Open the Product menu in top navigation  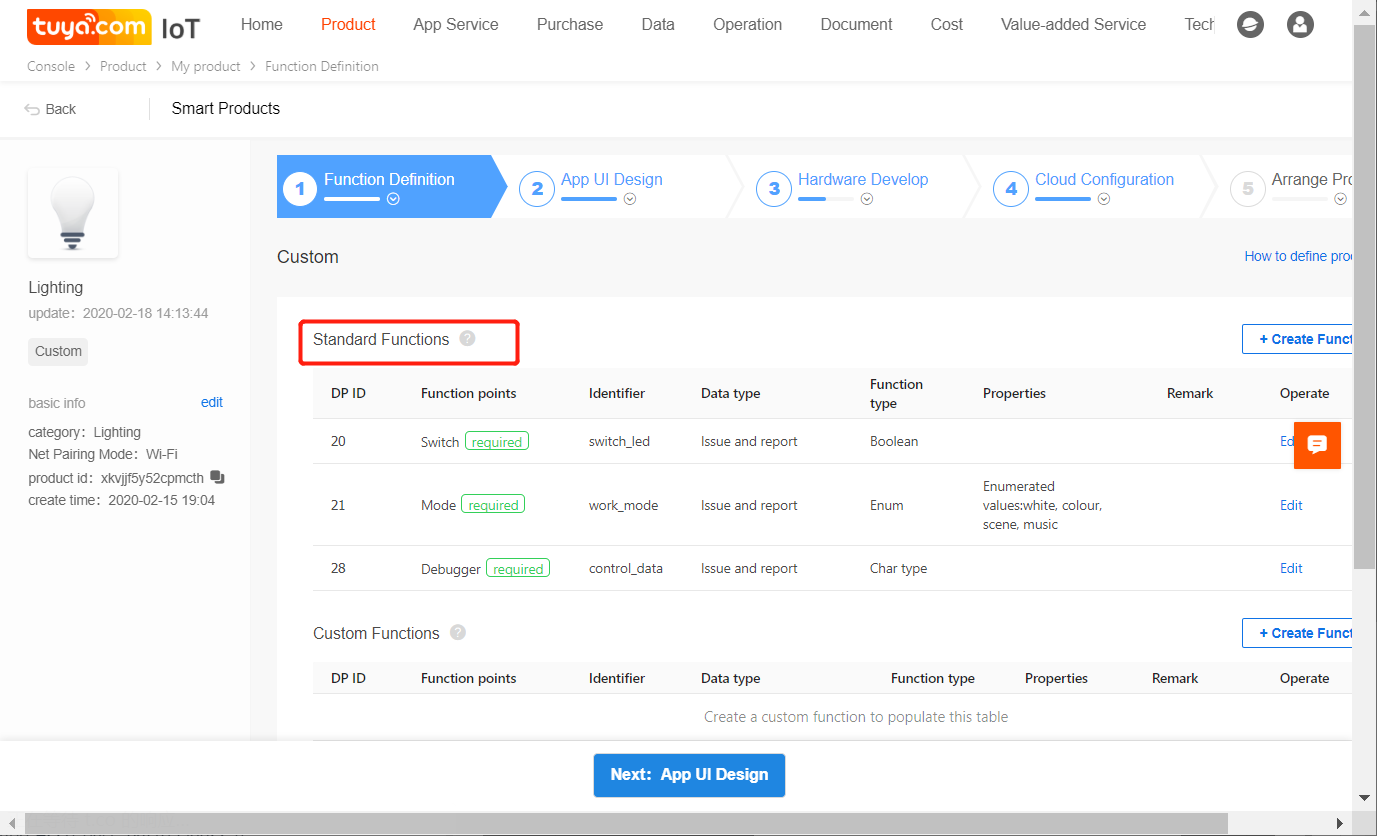[x=348, y=25]
